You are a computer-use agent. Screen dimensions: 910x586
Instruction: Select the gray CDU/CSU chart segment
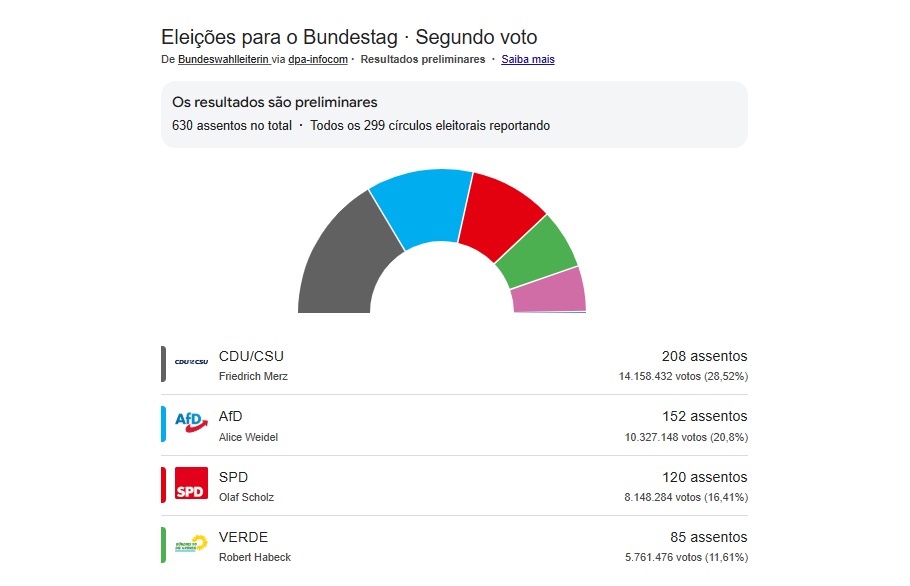(340, 250)
